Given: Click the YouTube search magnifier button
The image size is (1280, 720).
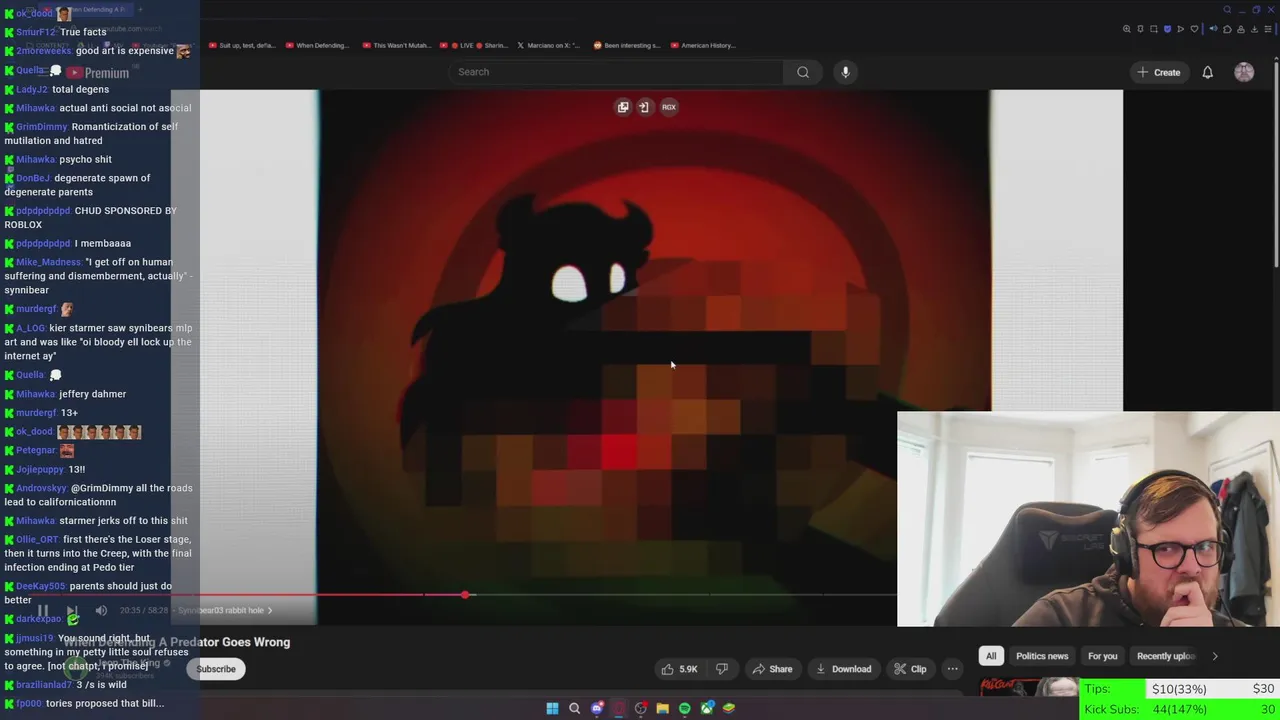Looking at the screenshot, I should 802,72.
